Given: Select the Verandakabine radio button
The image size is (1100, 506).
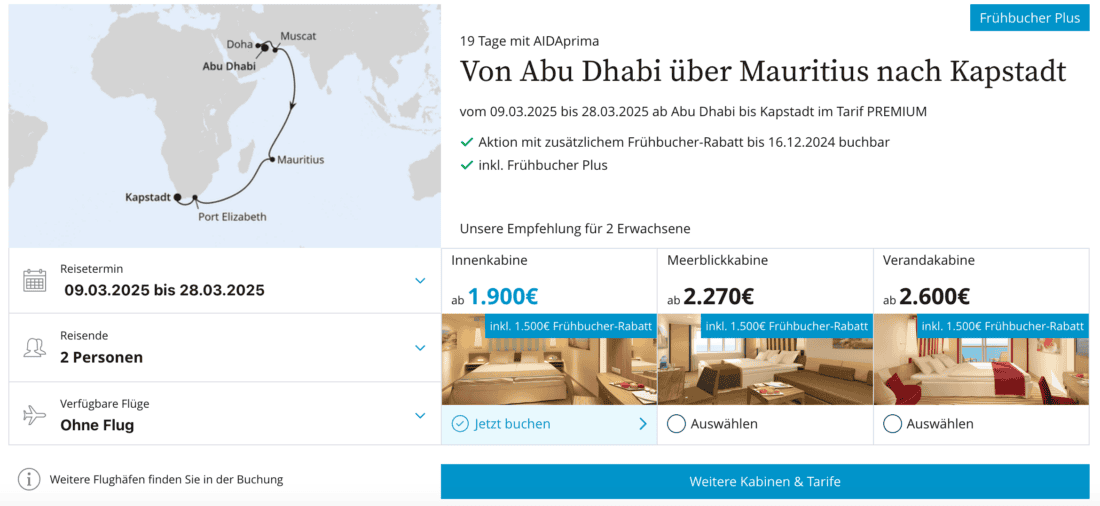Looking at the screenshot, I should (x=892, y=424).
